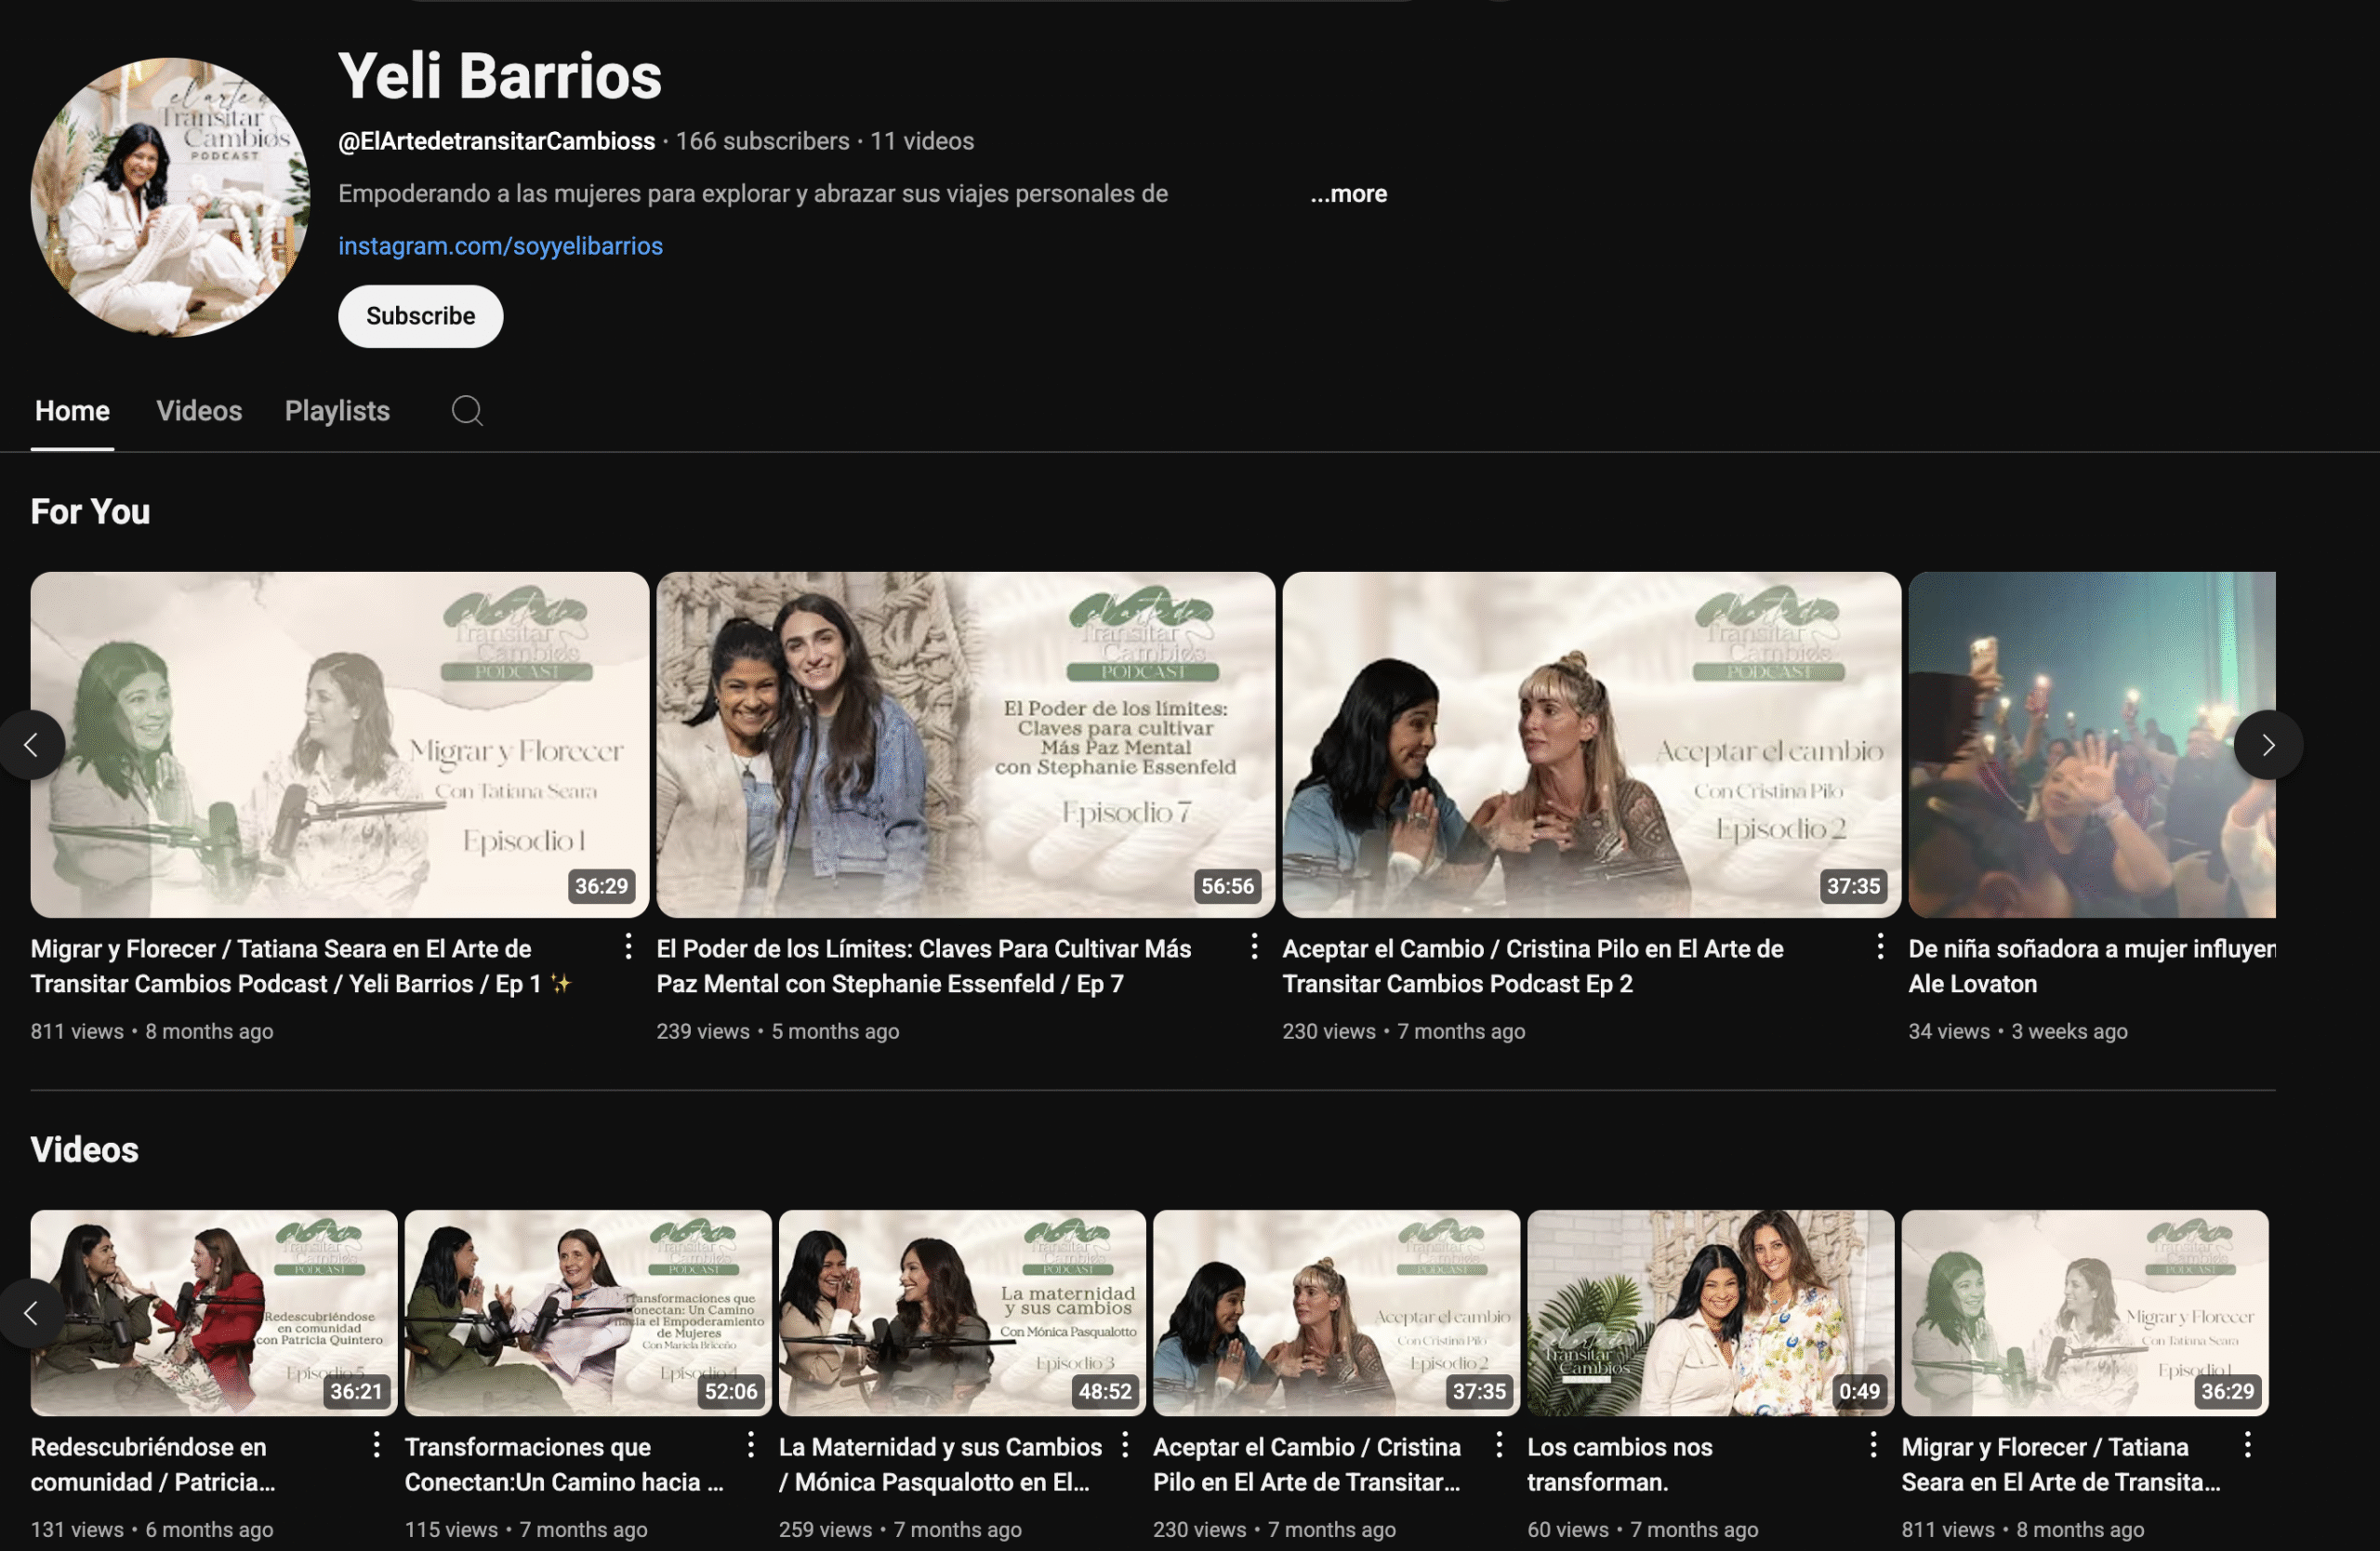2380x1551 pixels.
Task: Open options for Los cambios nos transforman video
Action: pyautogui.click(x=1873, y=1444)
